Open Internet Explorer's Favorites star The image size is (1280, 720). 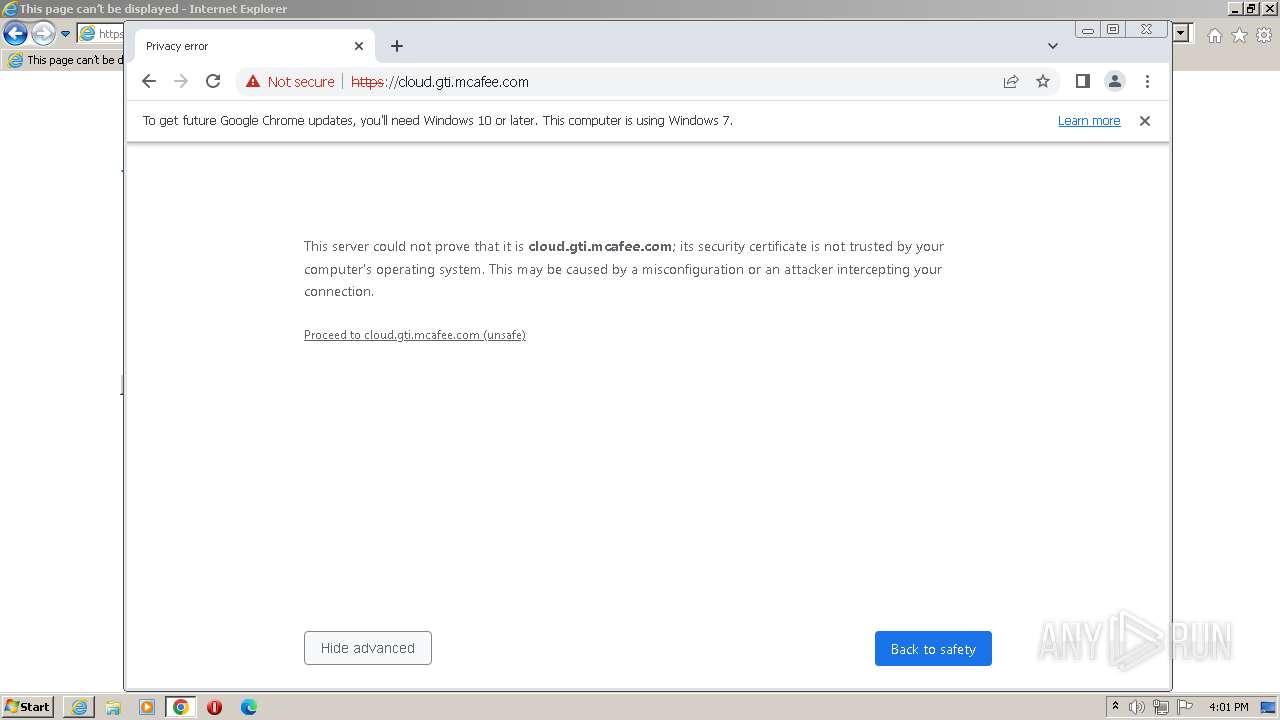pos(1239,35)
